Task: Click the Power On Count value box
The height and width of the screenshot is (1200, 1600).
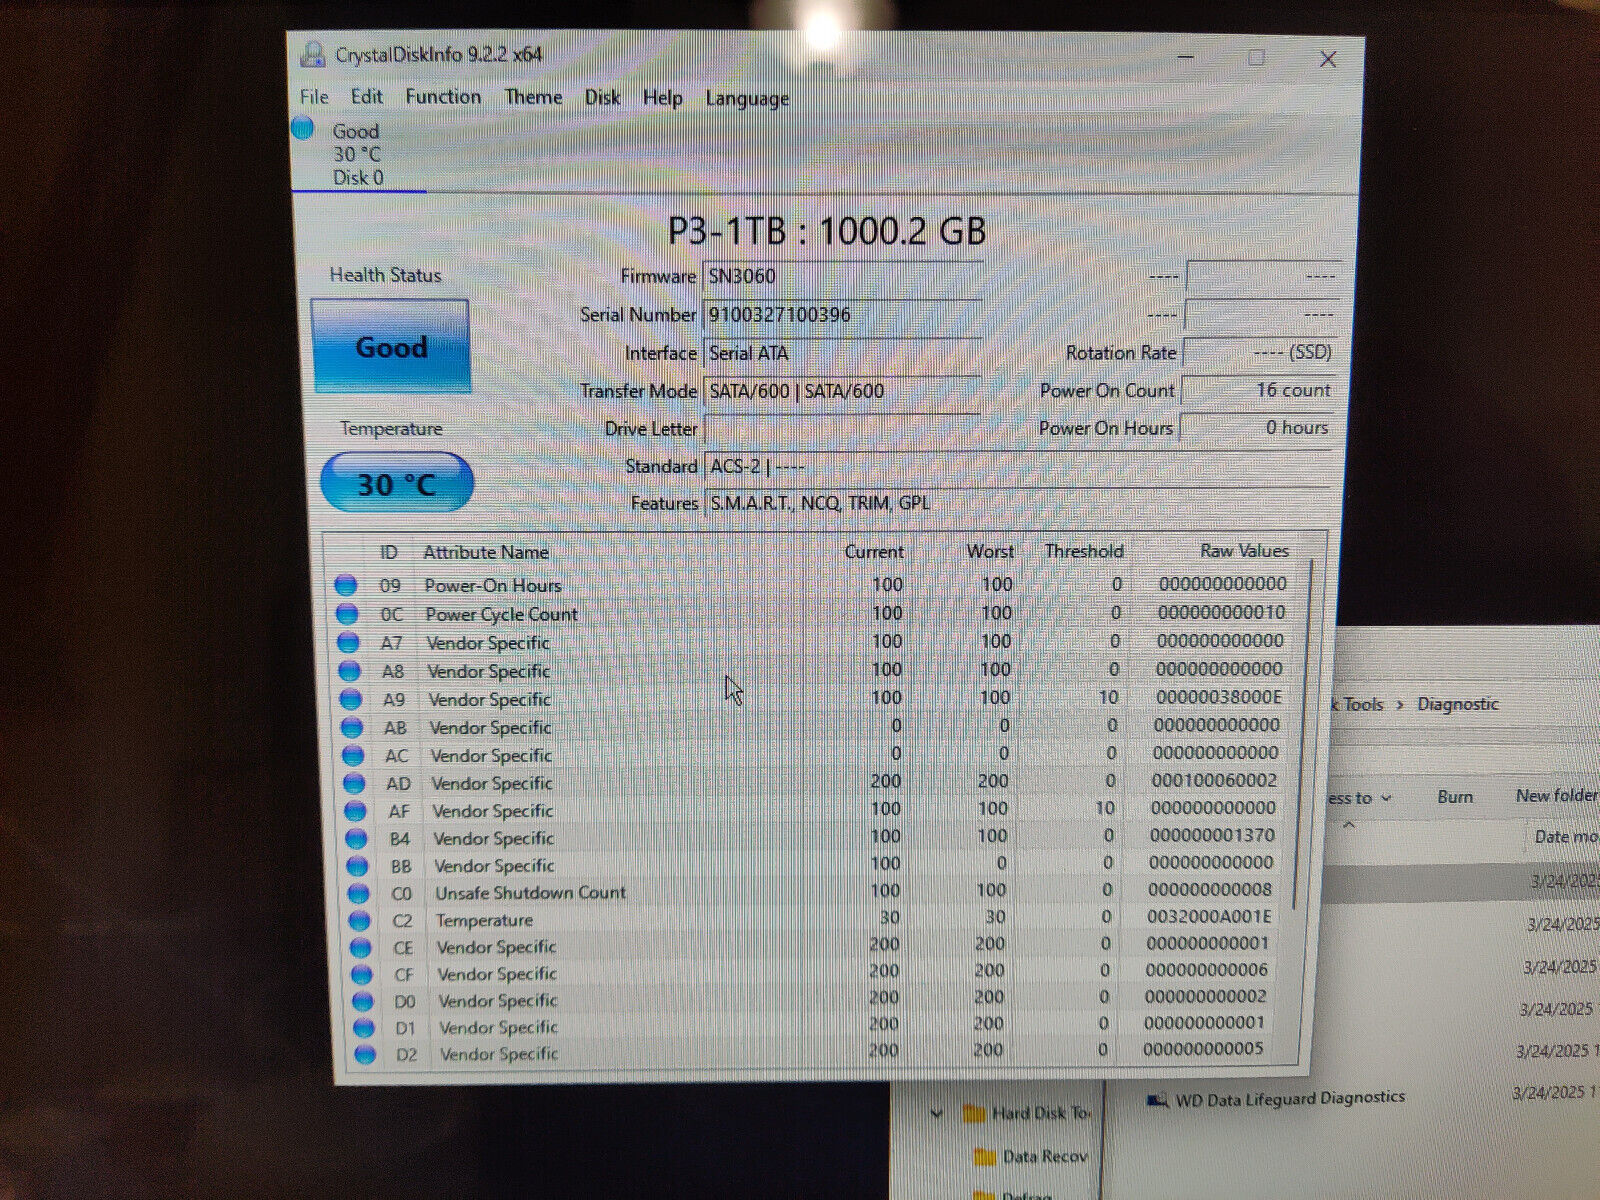Action: coord(1258,390)
